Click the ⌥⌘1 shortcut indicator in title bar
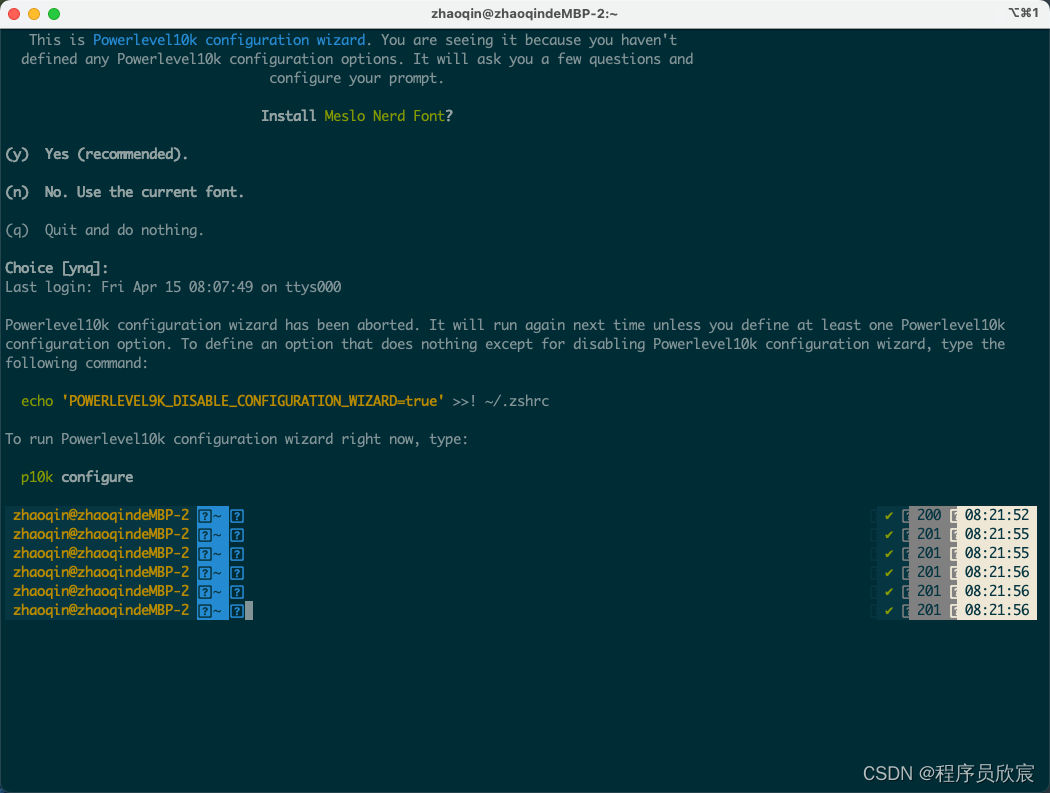Viewport: 1050px width, 793px height. (x=1023, y=13)
